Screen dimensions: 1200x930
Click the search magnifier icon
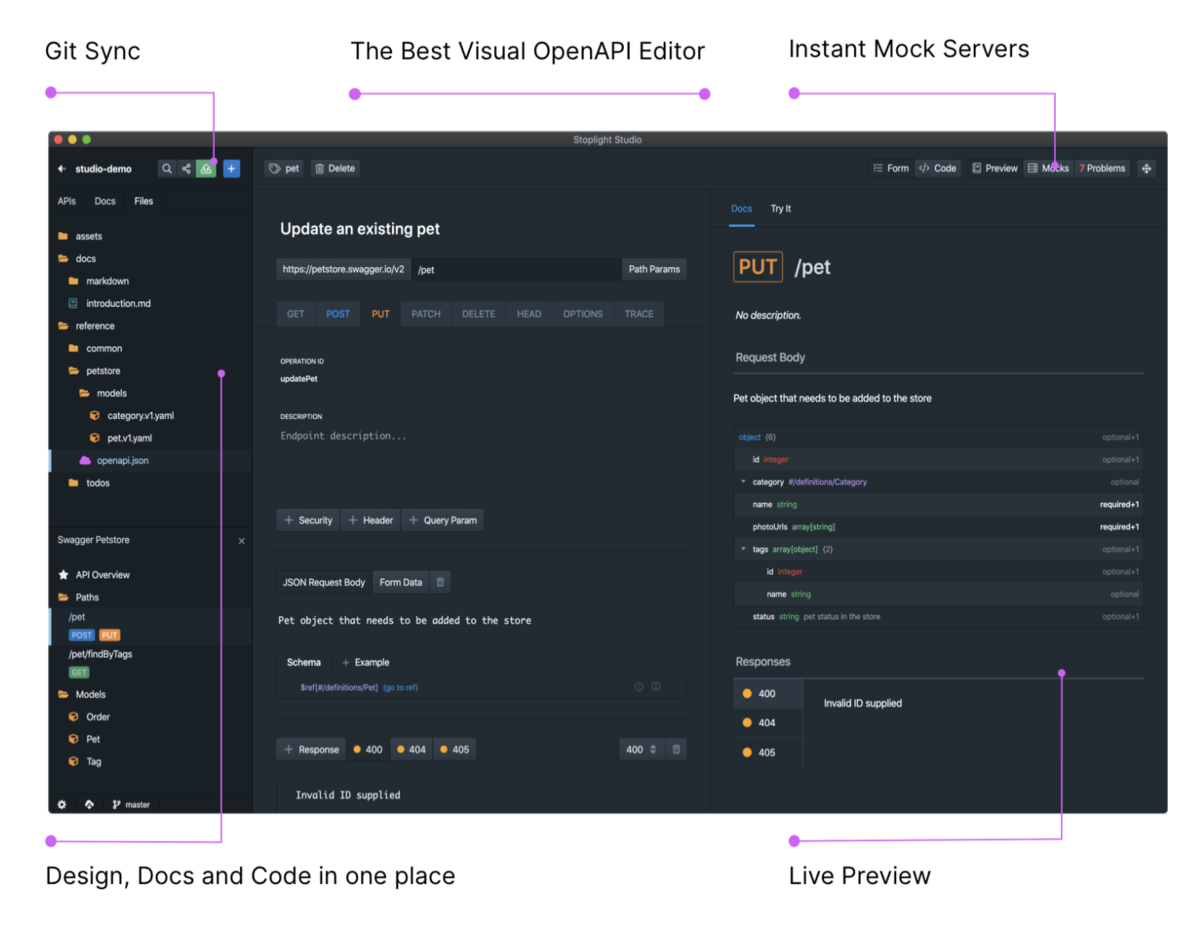coord(167,169)
